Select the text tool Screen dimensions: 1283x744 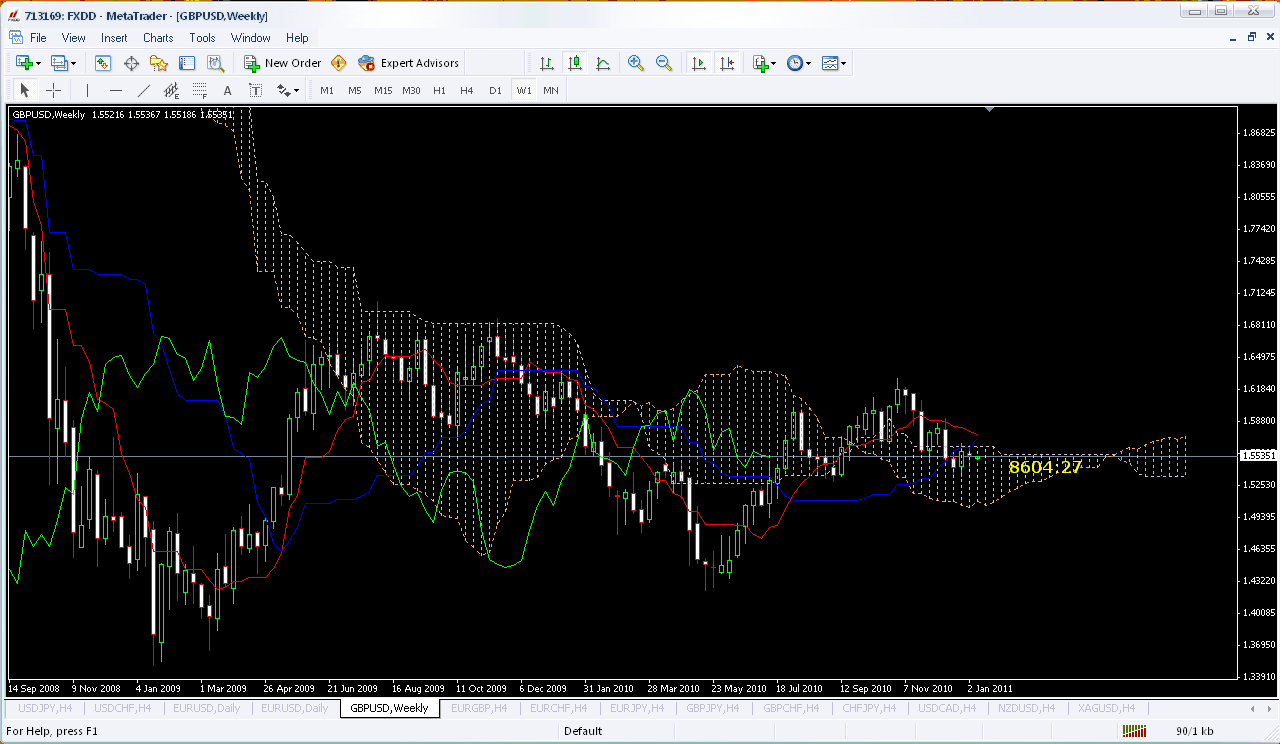228,90
